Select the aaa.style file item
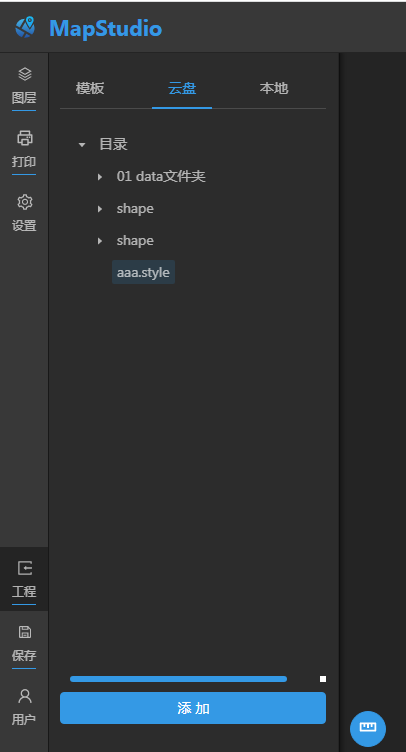 click(143, 272)
